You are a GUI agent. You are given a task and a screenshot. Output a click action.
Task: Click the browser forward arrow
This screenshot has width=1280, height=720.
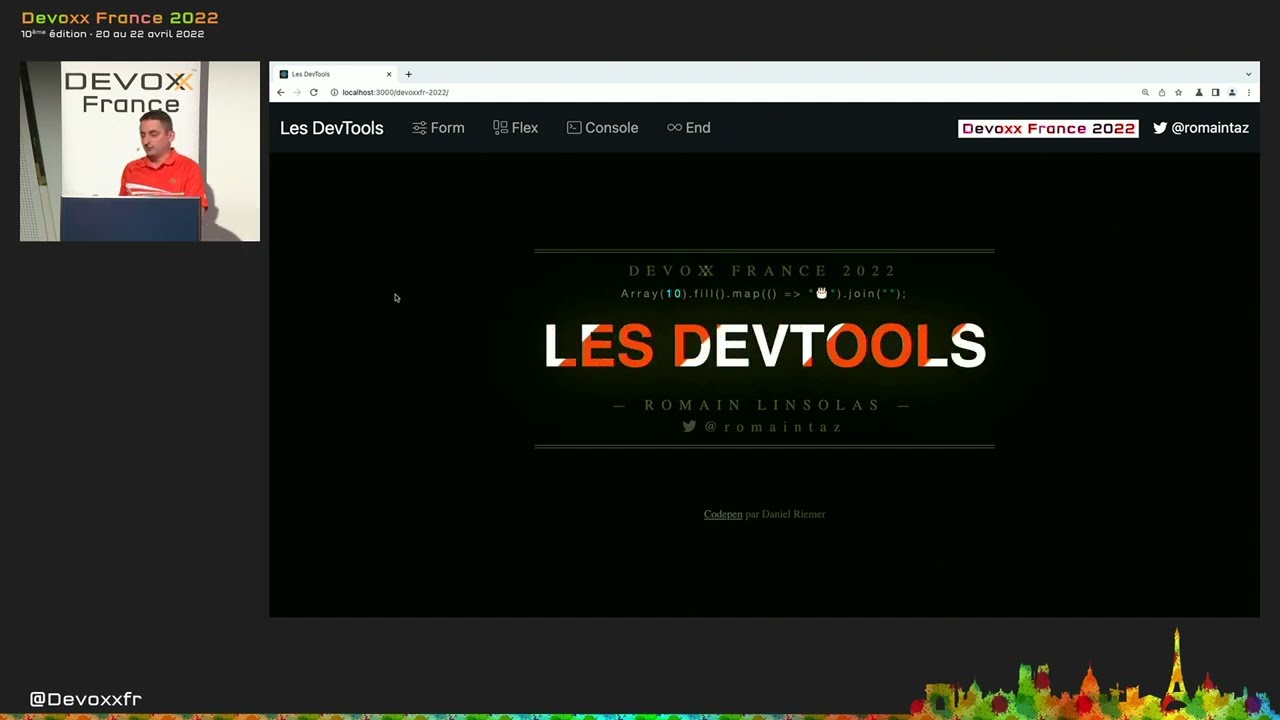coord(297,92)
